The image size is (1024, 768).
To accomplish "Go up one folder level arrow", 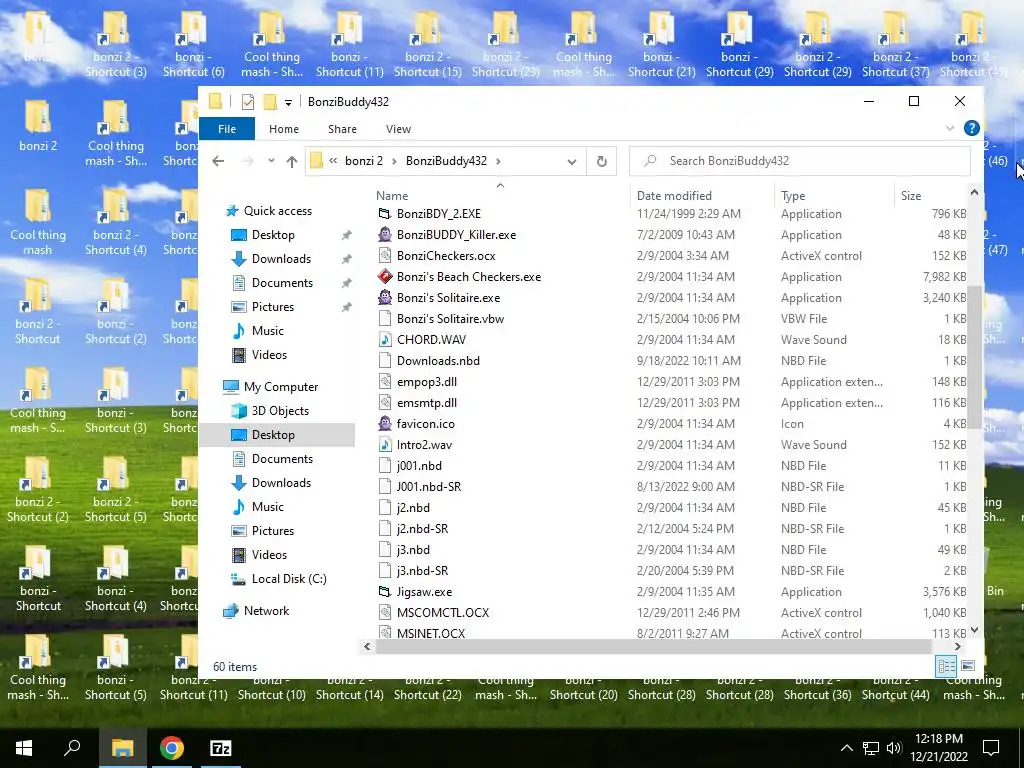I will 291,161.
